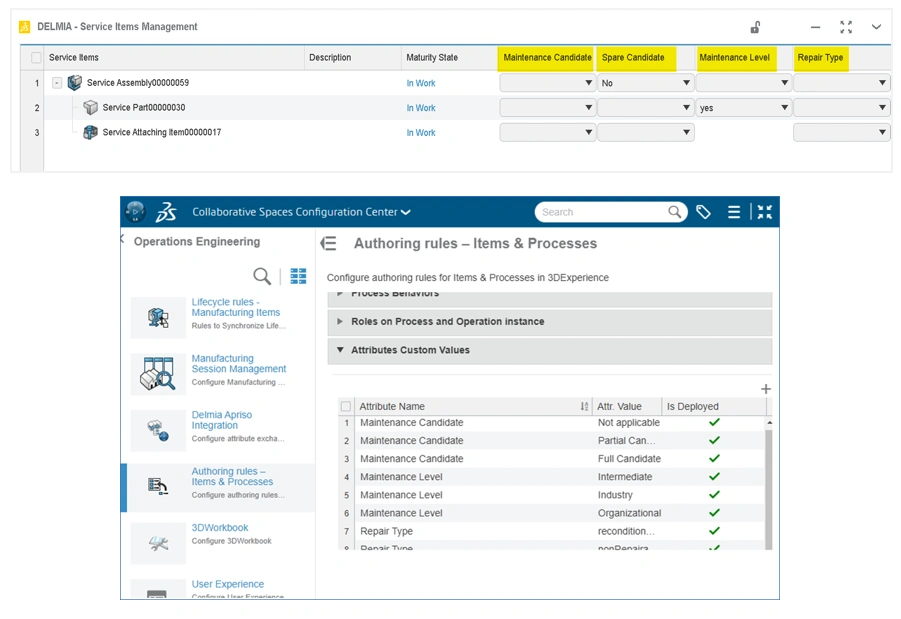Open Collaborative Spaces Configuration Center dropdown
Image resolution: width=901 pixels, height=619 pixels.
coord(301,212)
